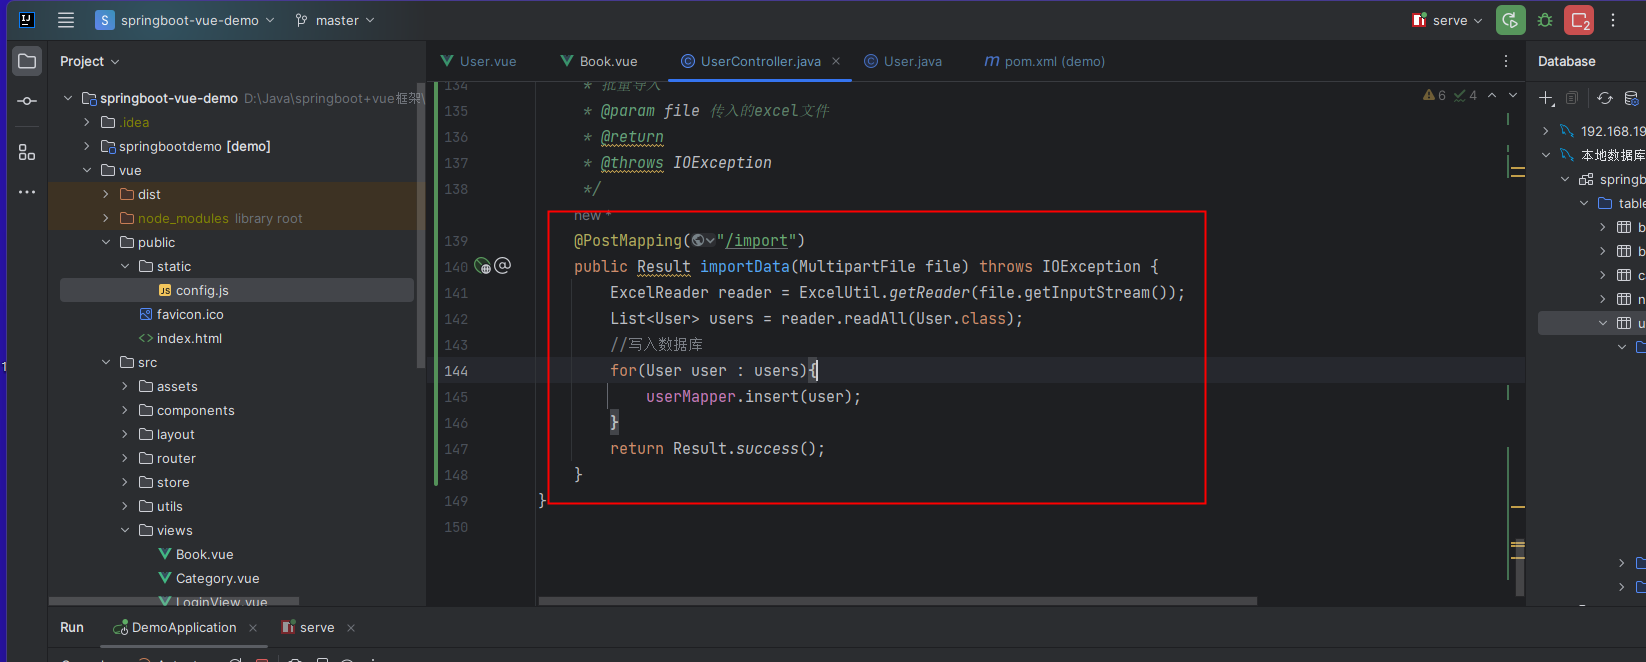
Task: Switch to the Book.vue editor tab
Action: pyautogui.click(x=599, y=61)
